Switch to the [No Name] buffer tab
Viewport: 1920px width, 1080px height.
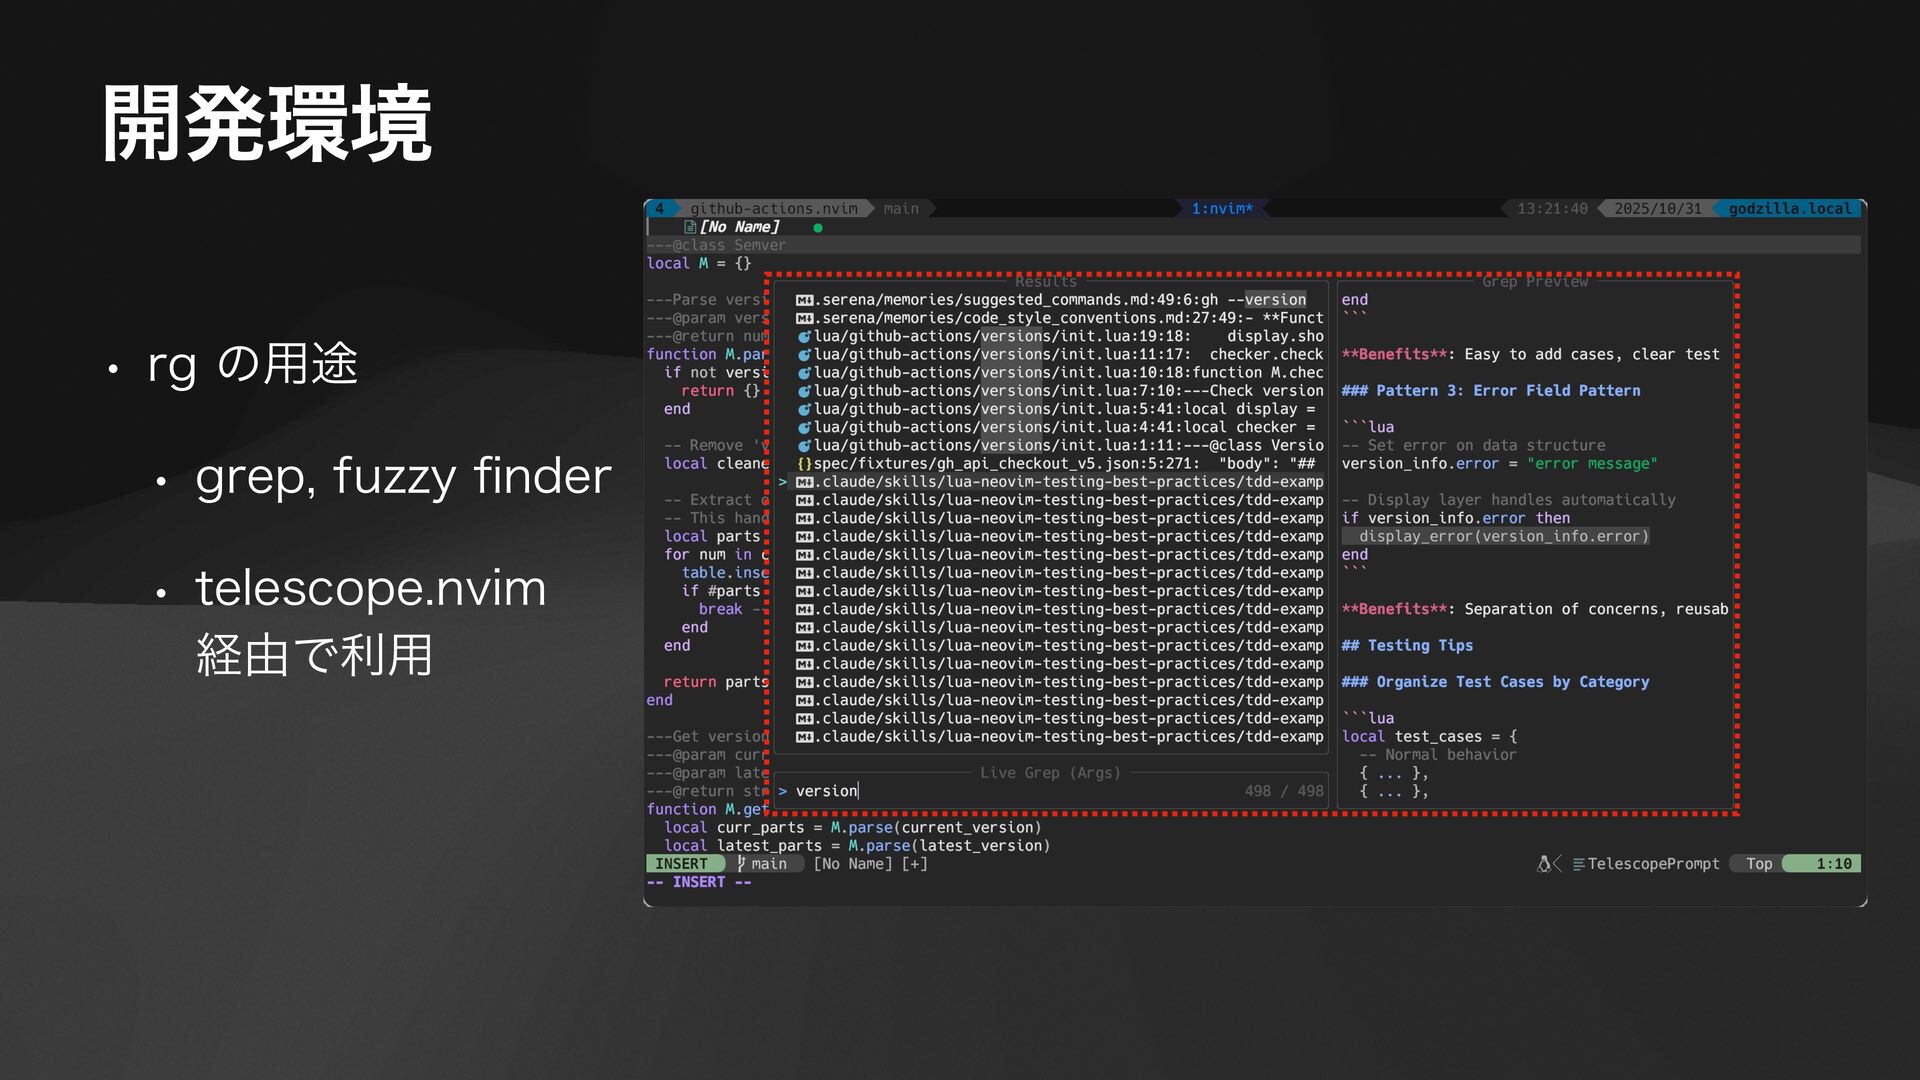(x=738, y=227)
